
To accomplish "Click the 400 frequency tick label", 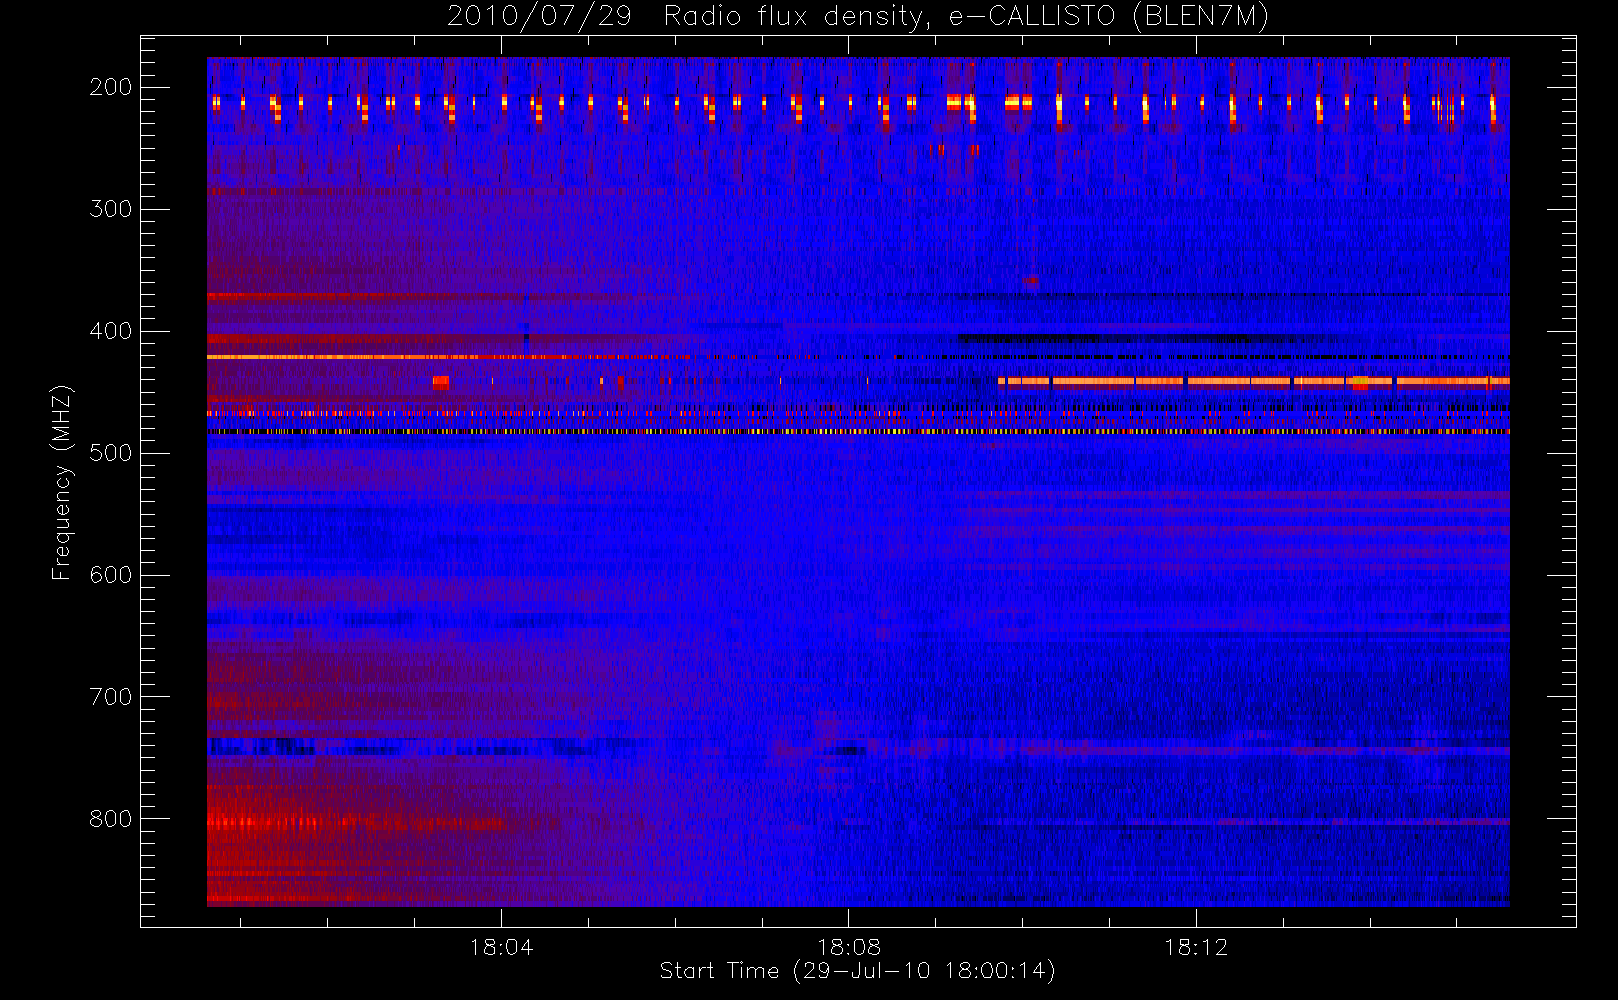I will pyautogui.click(x=111, y=331).
